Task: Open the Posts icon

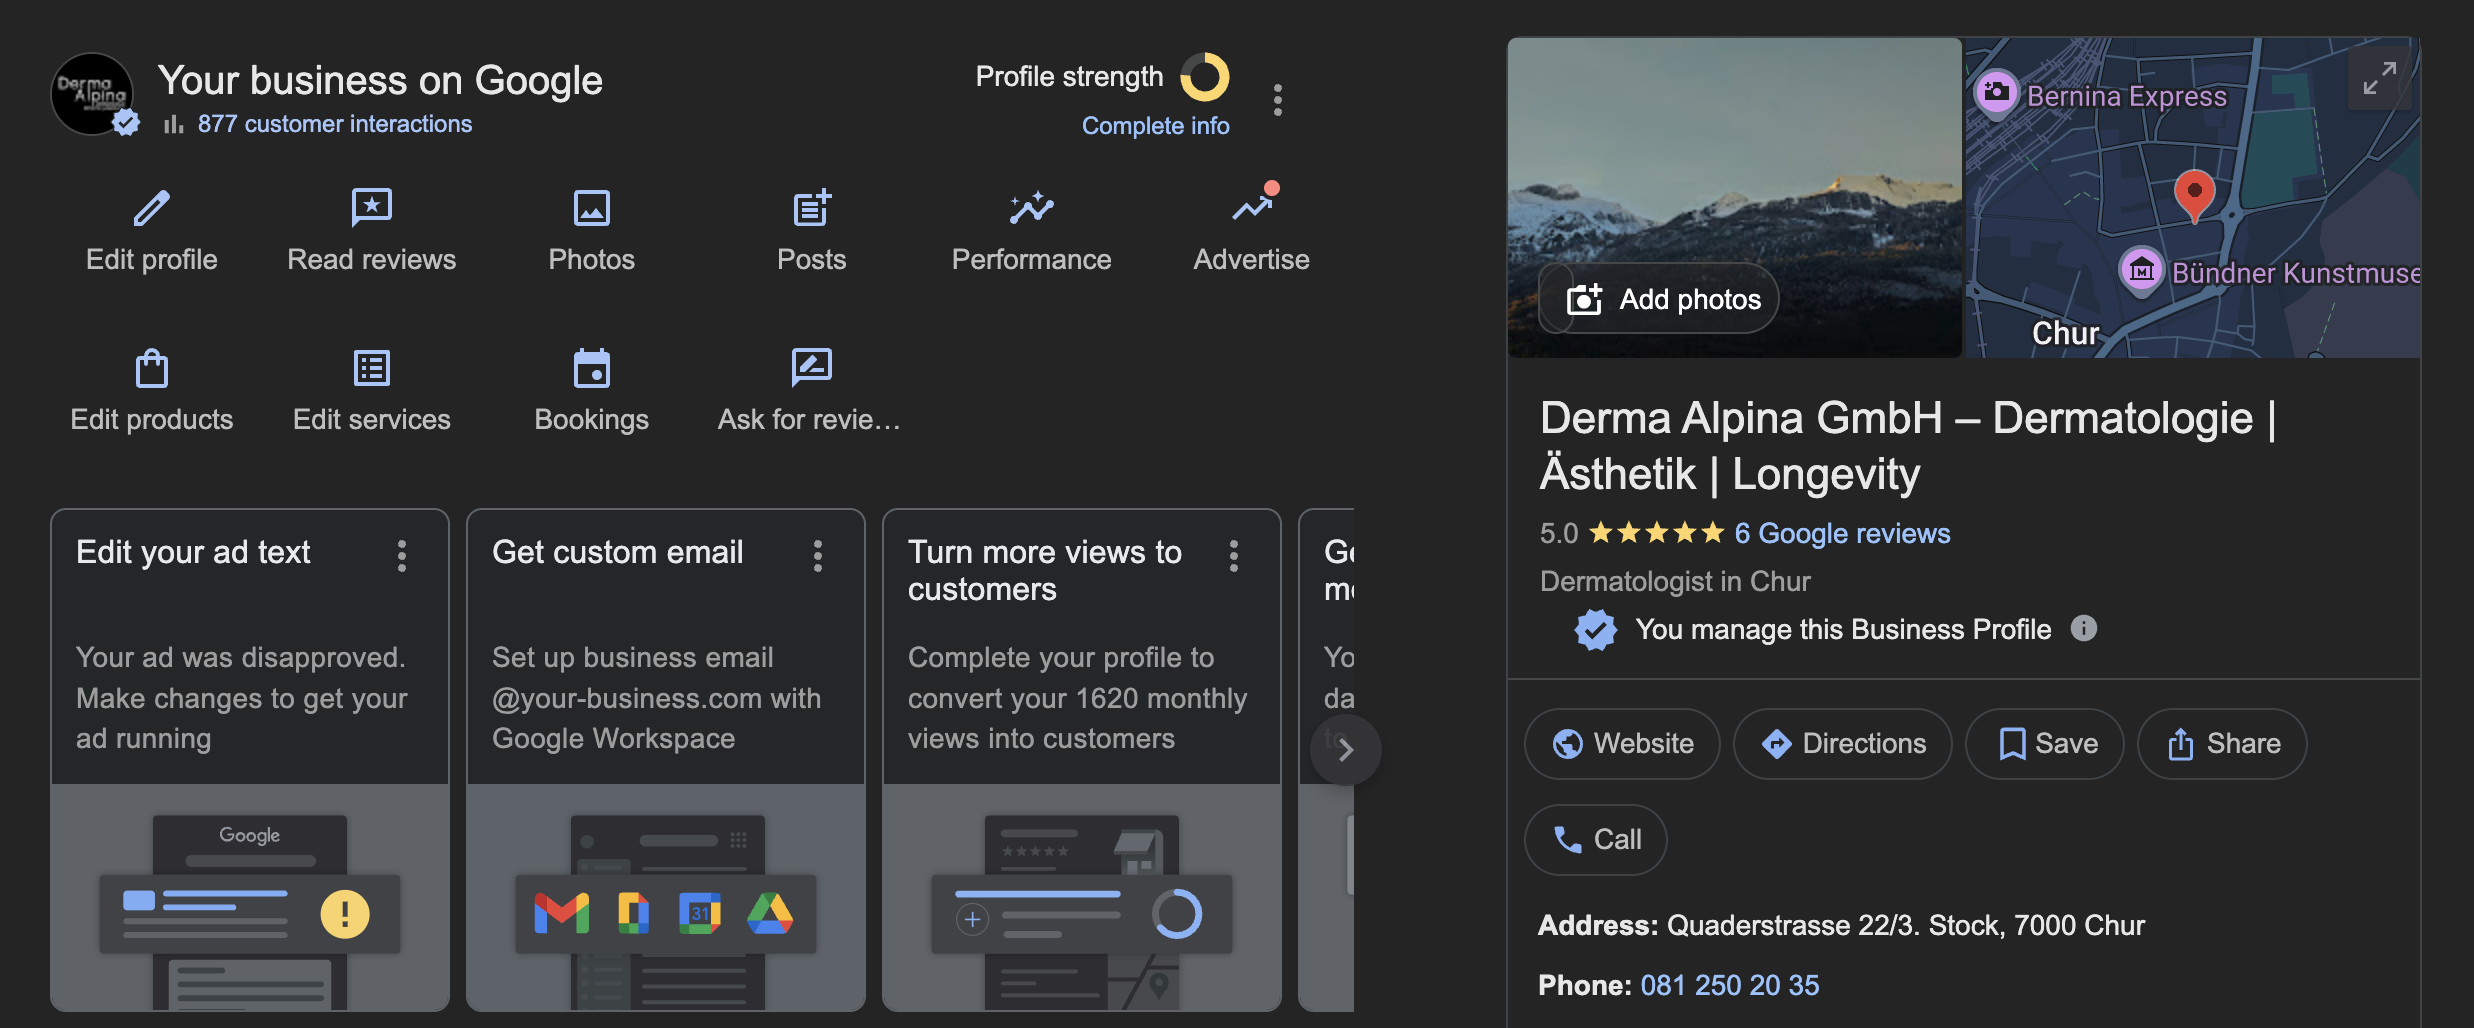Action: coord(812,208)
